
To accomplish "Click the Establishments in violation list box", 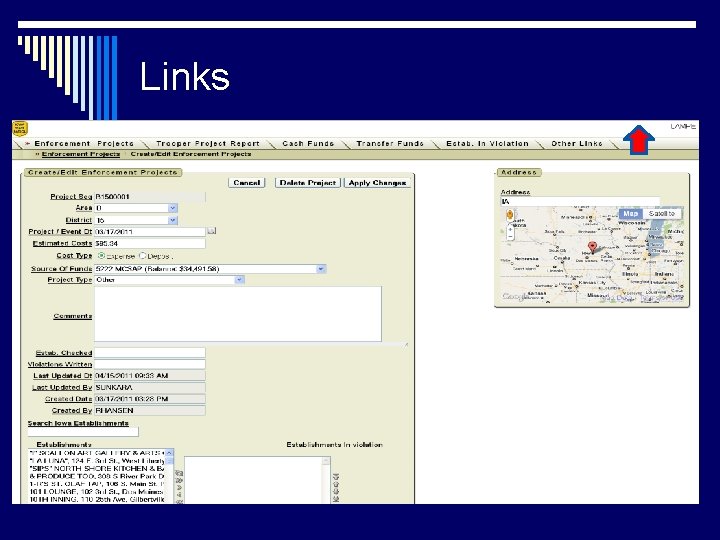I will (257, 480).
